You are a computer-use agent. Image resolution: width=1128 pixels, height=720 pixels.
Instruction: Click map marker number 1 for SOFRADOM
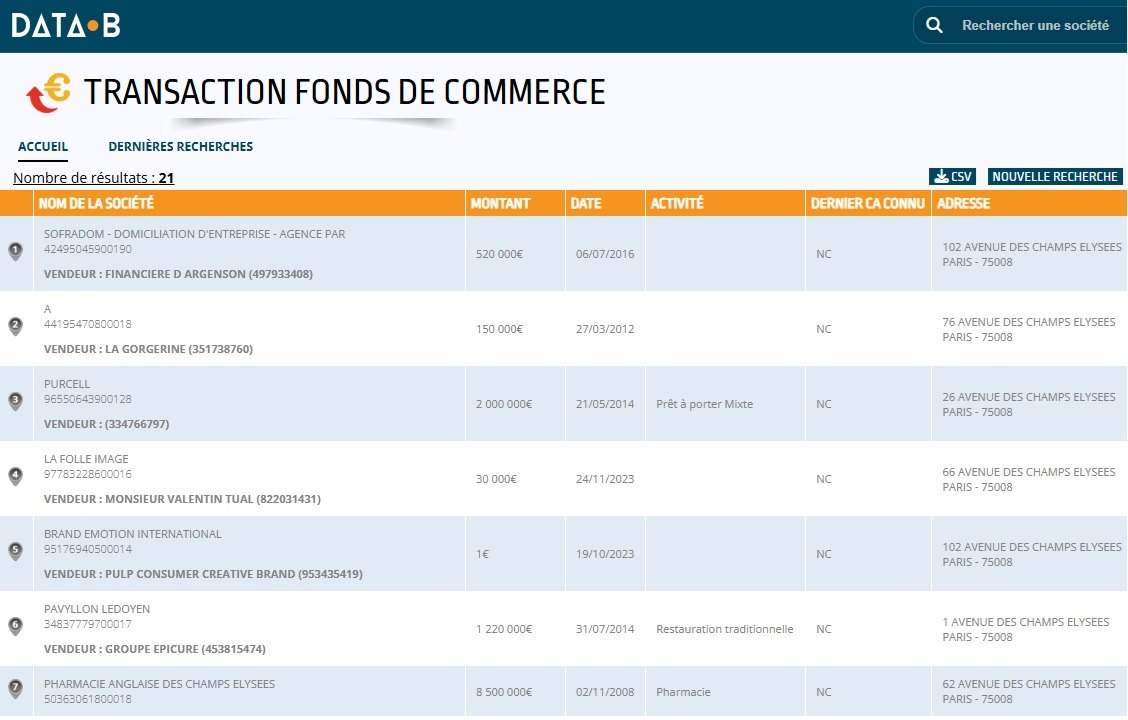coord(15,251)
